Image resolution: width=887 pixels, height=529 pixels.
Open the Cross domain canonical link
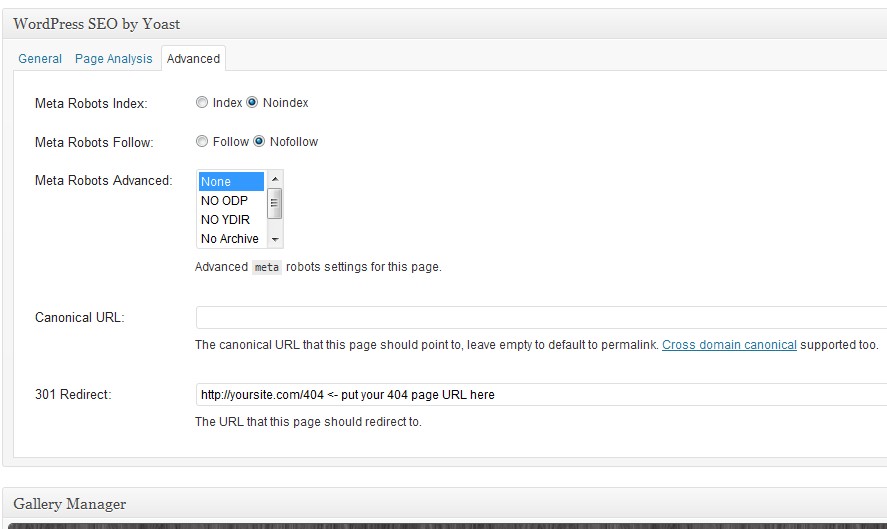729,345
